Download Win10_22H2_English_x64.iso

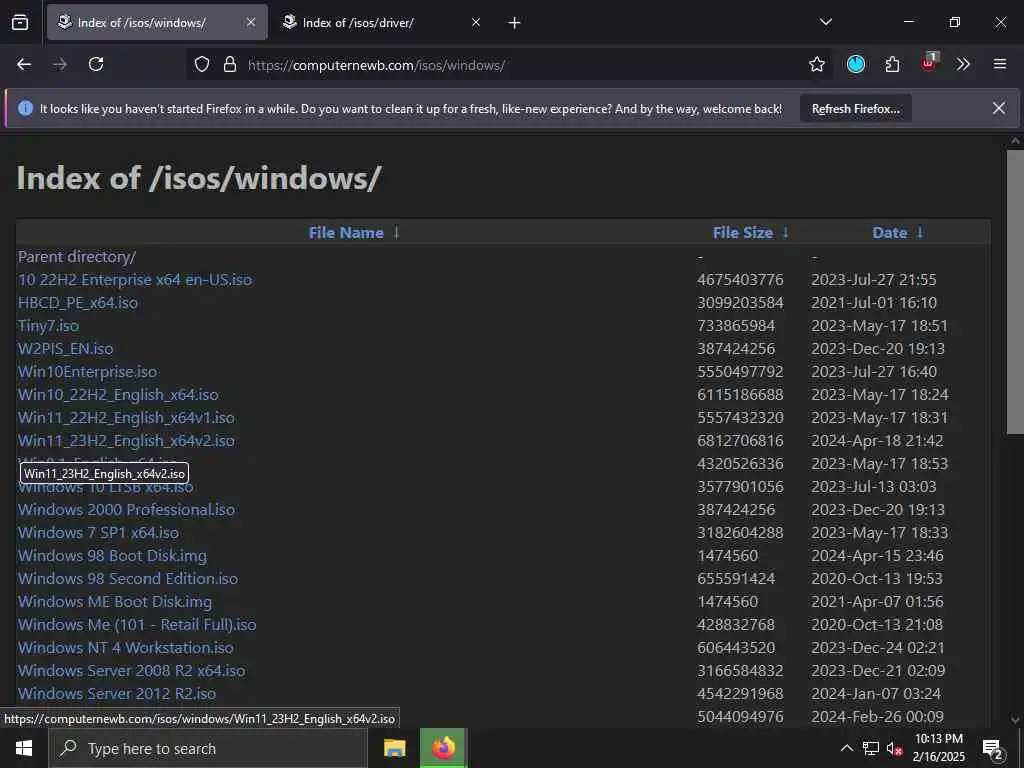[x=118, y=394]
